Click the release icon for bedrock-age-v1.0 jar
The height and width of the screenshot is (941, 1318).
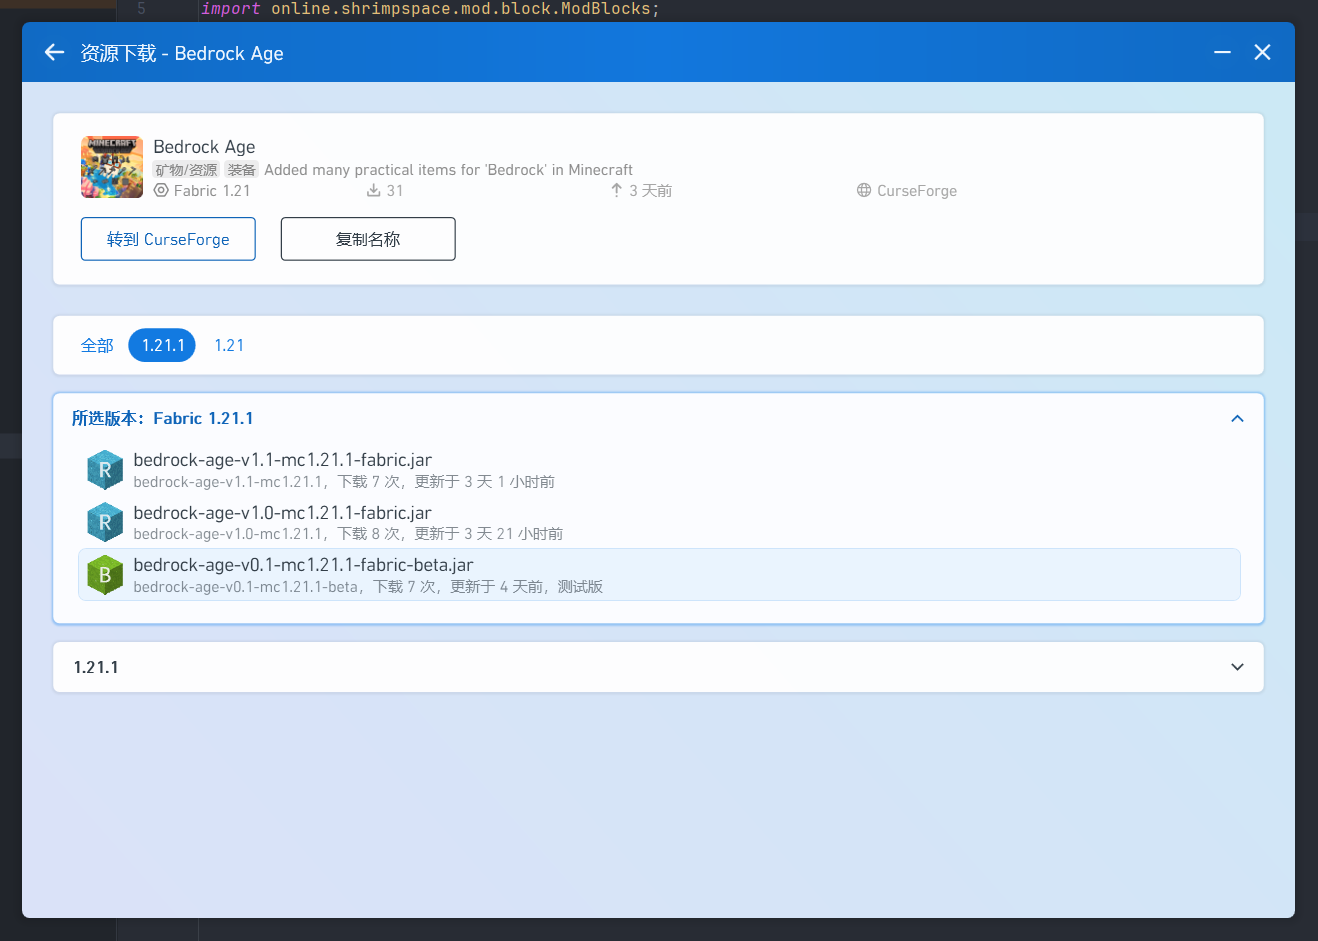point(105,522)
